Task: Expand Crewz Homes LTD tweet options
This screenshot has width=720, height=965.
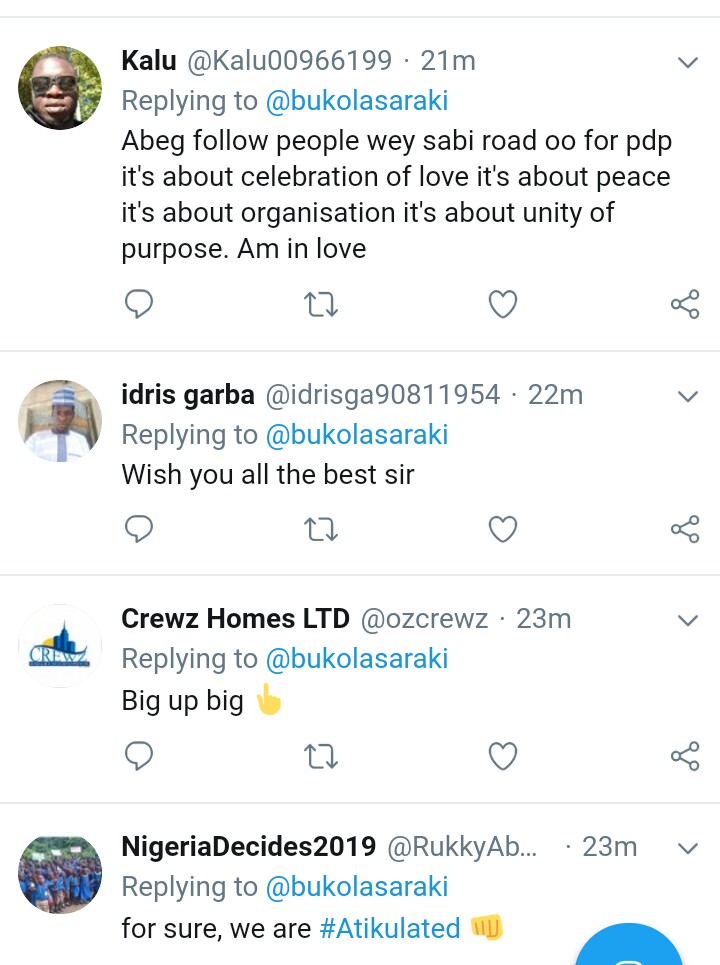Action: 687,620
